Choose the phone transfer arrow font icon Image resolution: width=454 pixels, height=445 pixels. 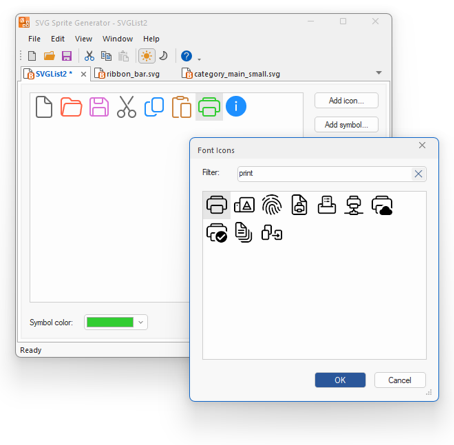click(272, 233)
